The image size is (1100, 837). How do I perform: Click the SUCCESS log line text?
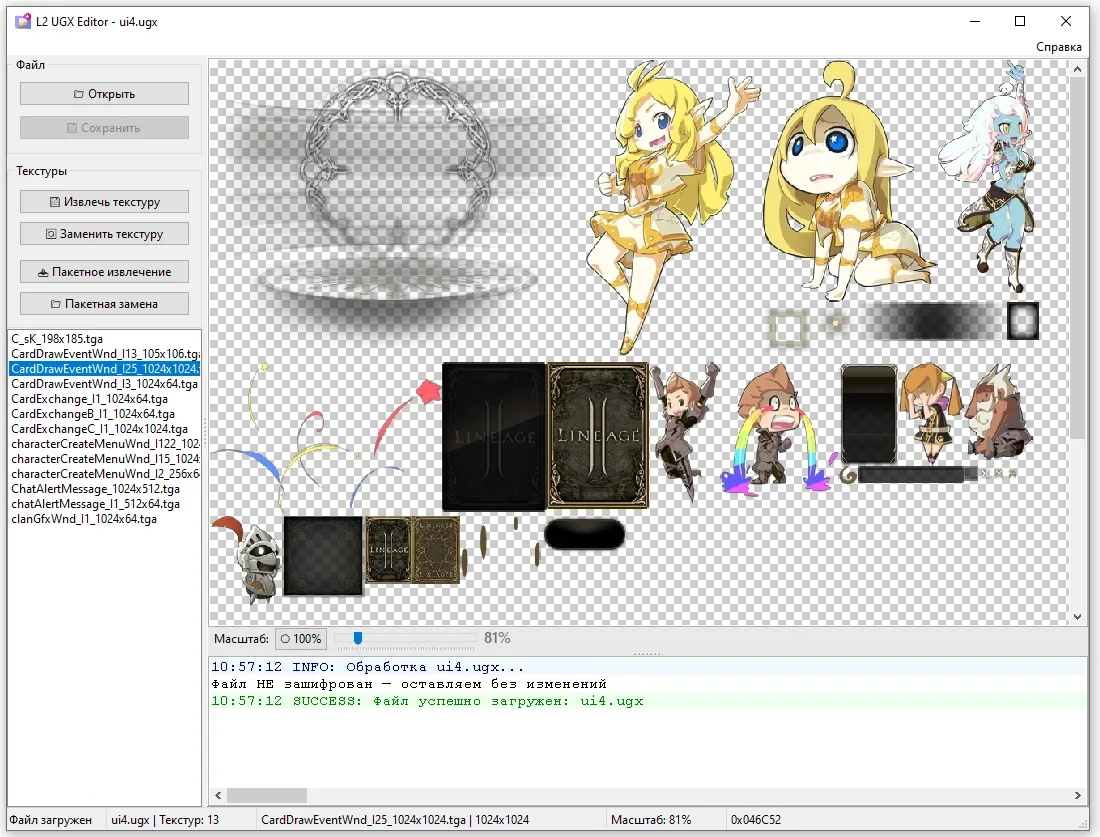tap(427, 701)
